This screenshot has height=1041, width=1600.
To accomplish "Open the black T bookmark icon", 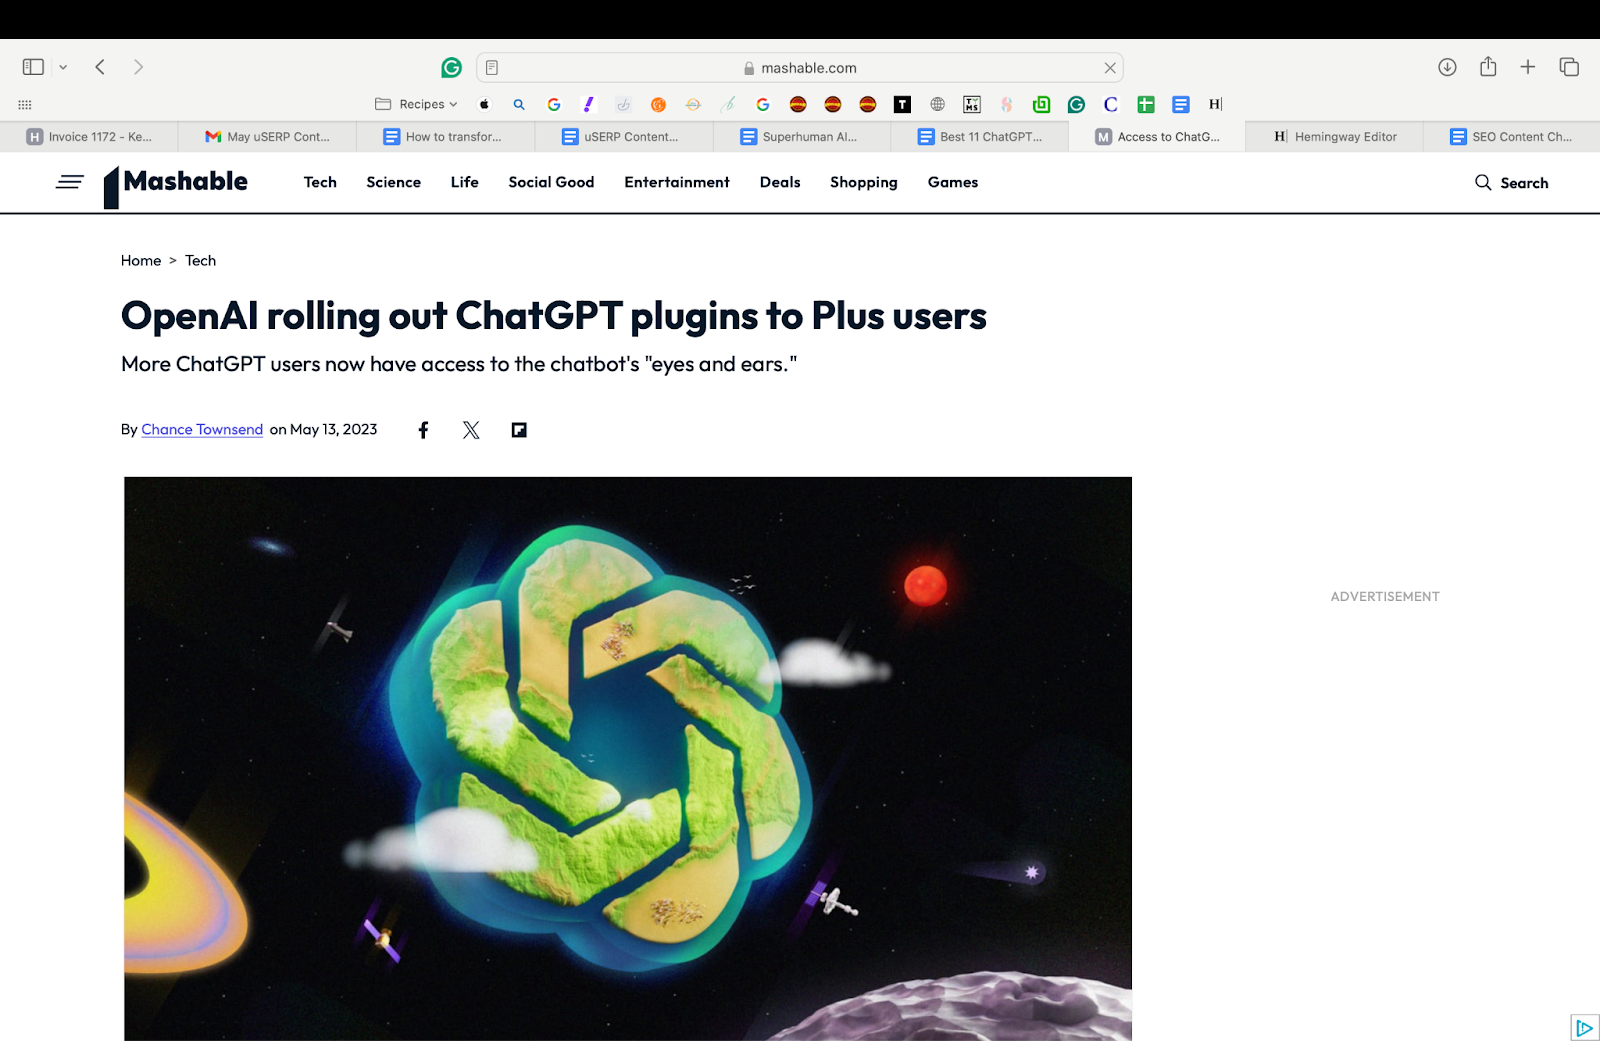I will coord(902,104).
